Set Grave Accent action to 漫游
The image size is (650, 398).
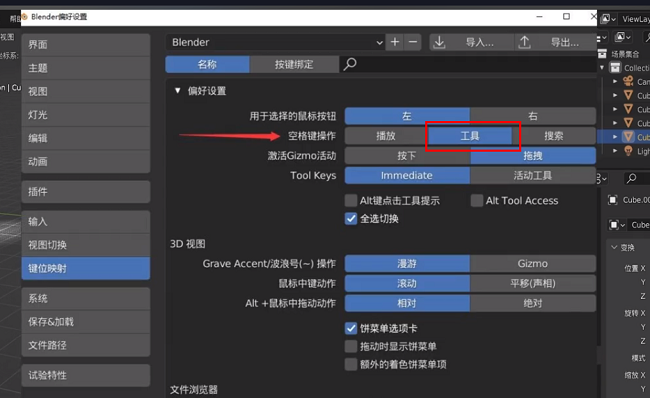point(407,264)
